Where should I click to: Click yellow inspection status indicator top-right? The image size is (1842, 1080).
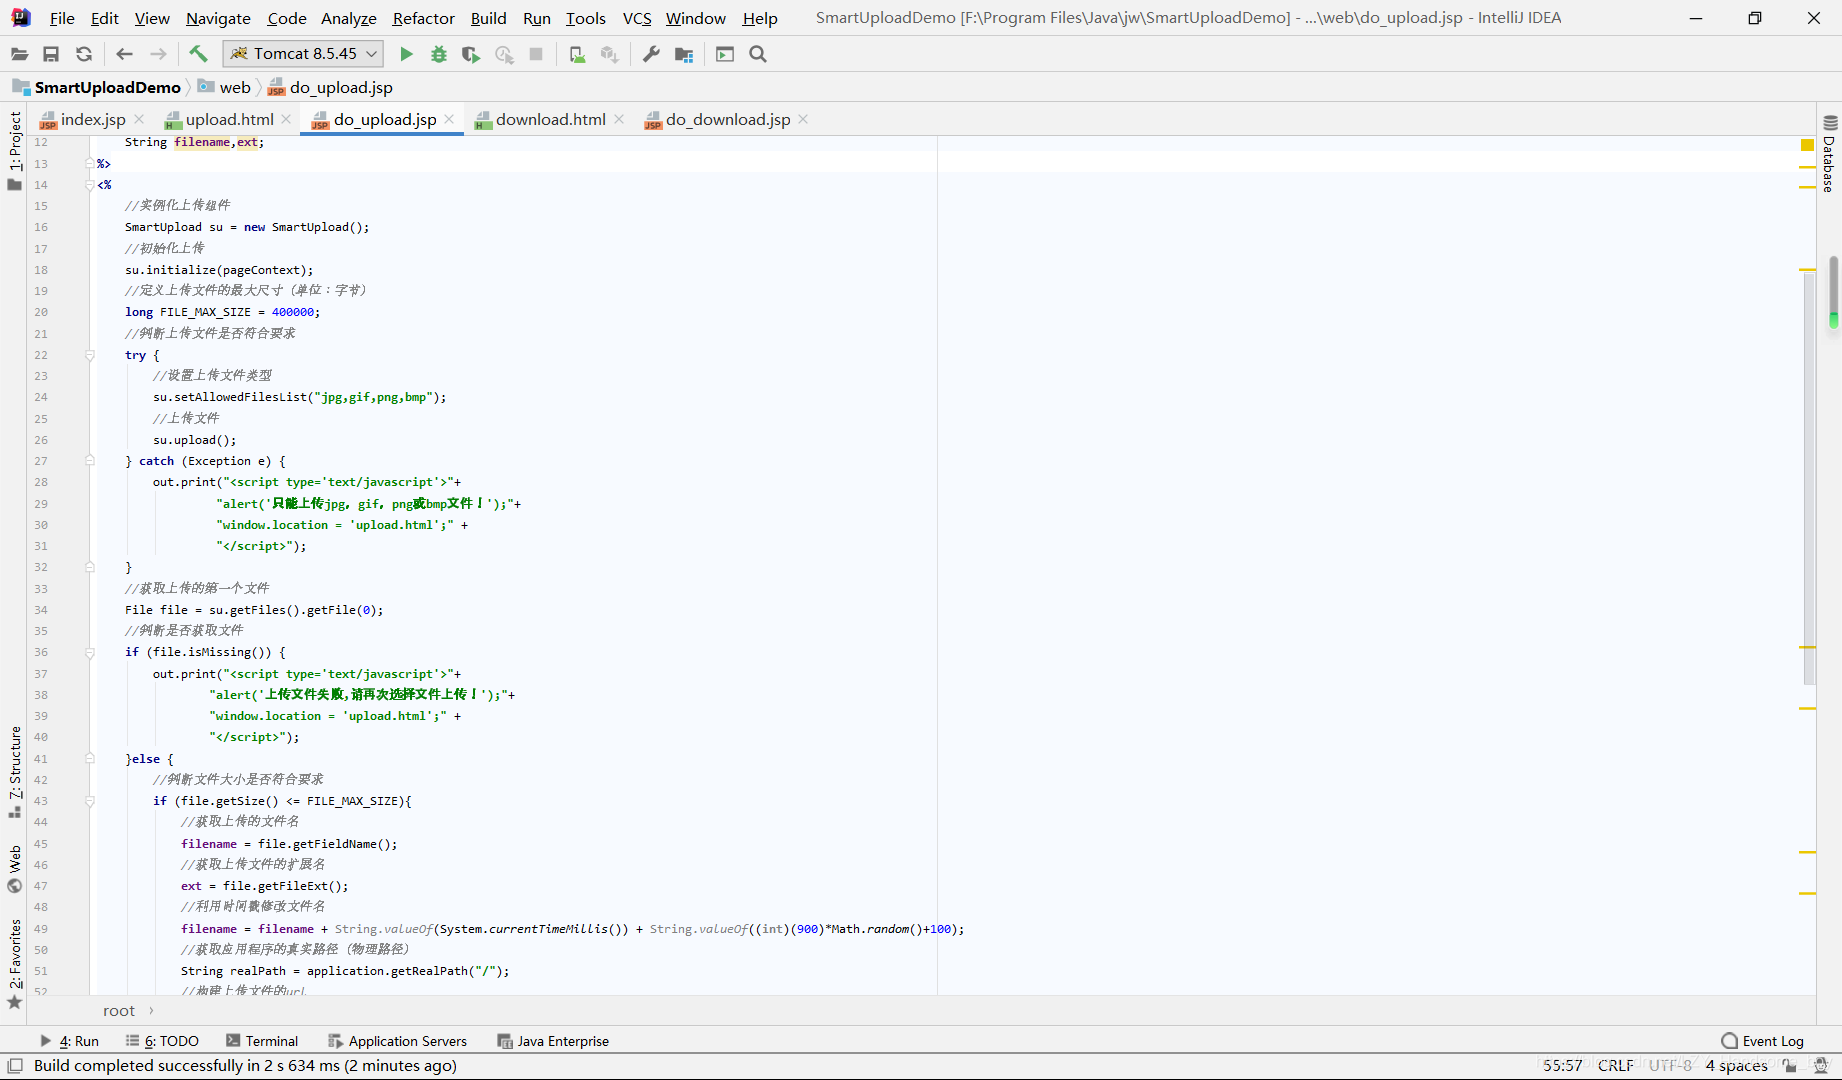click(x=1807, y=146)
